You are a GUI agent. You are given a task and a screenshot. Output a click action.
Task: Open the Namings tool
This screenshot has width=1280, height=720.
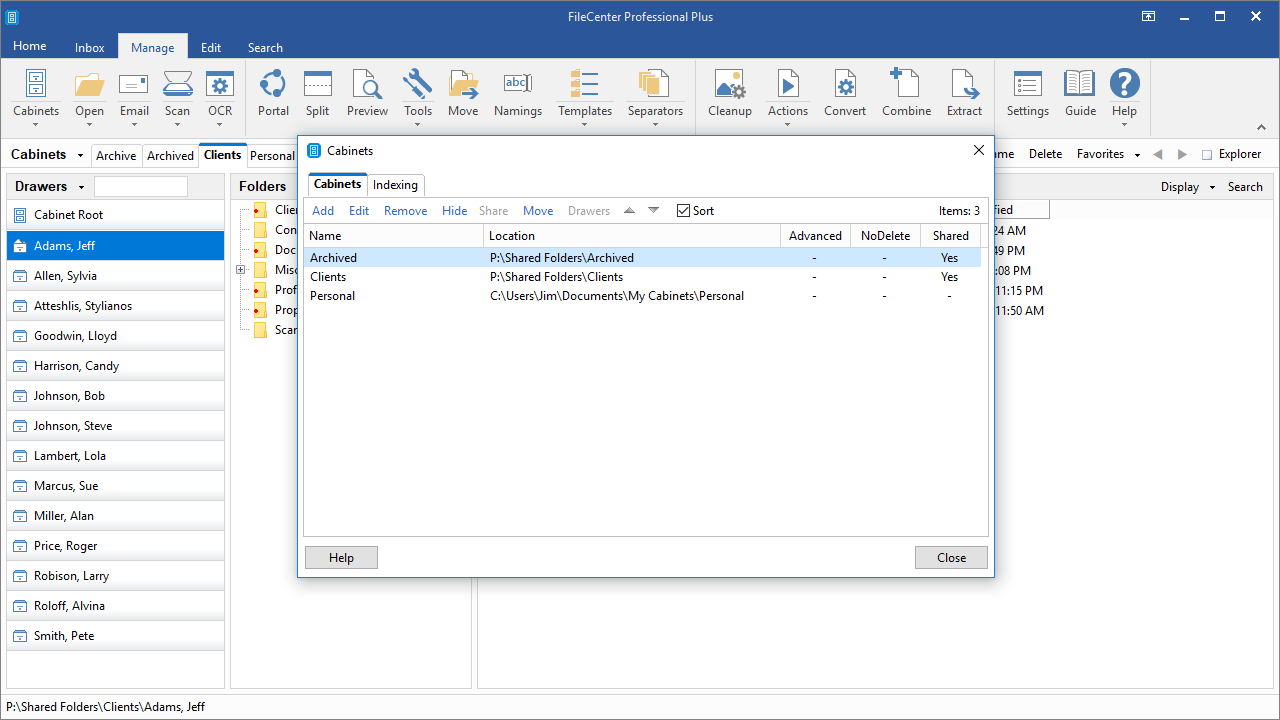point(518,93)
